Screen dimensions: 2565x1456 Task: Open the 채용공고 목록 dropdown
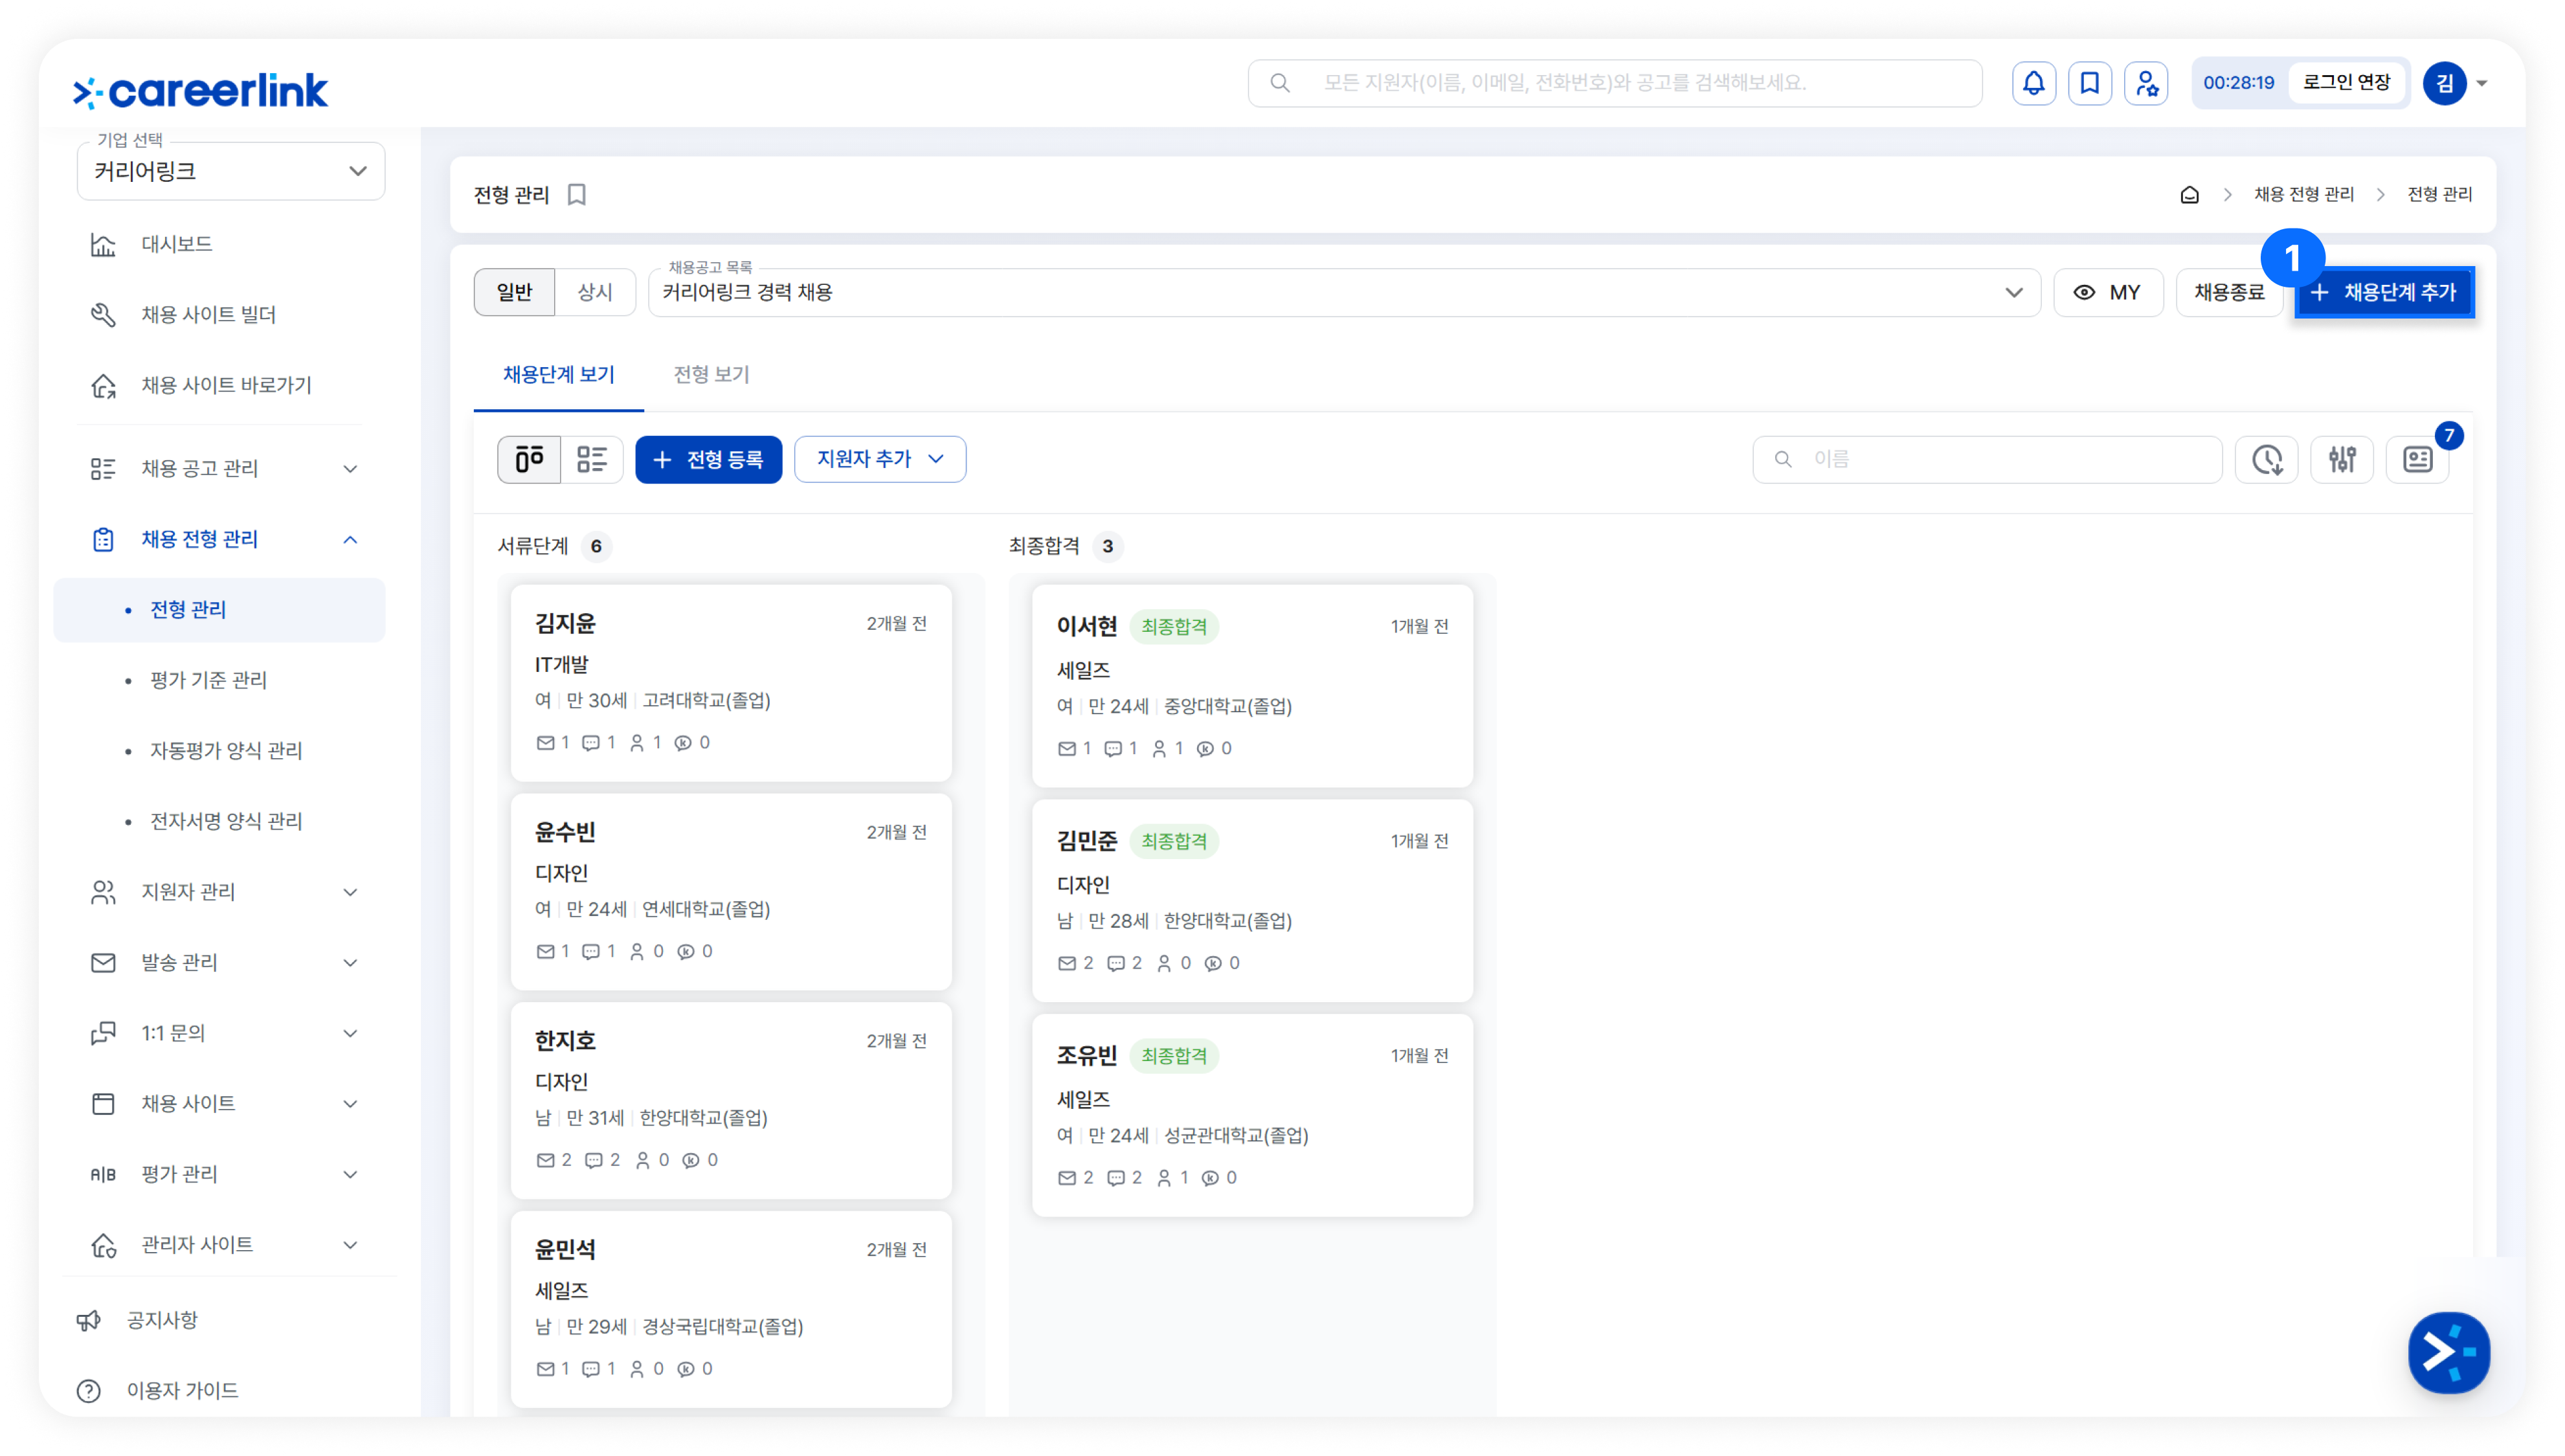[x=1344, y=292]
